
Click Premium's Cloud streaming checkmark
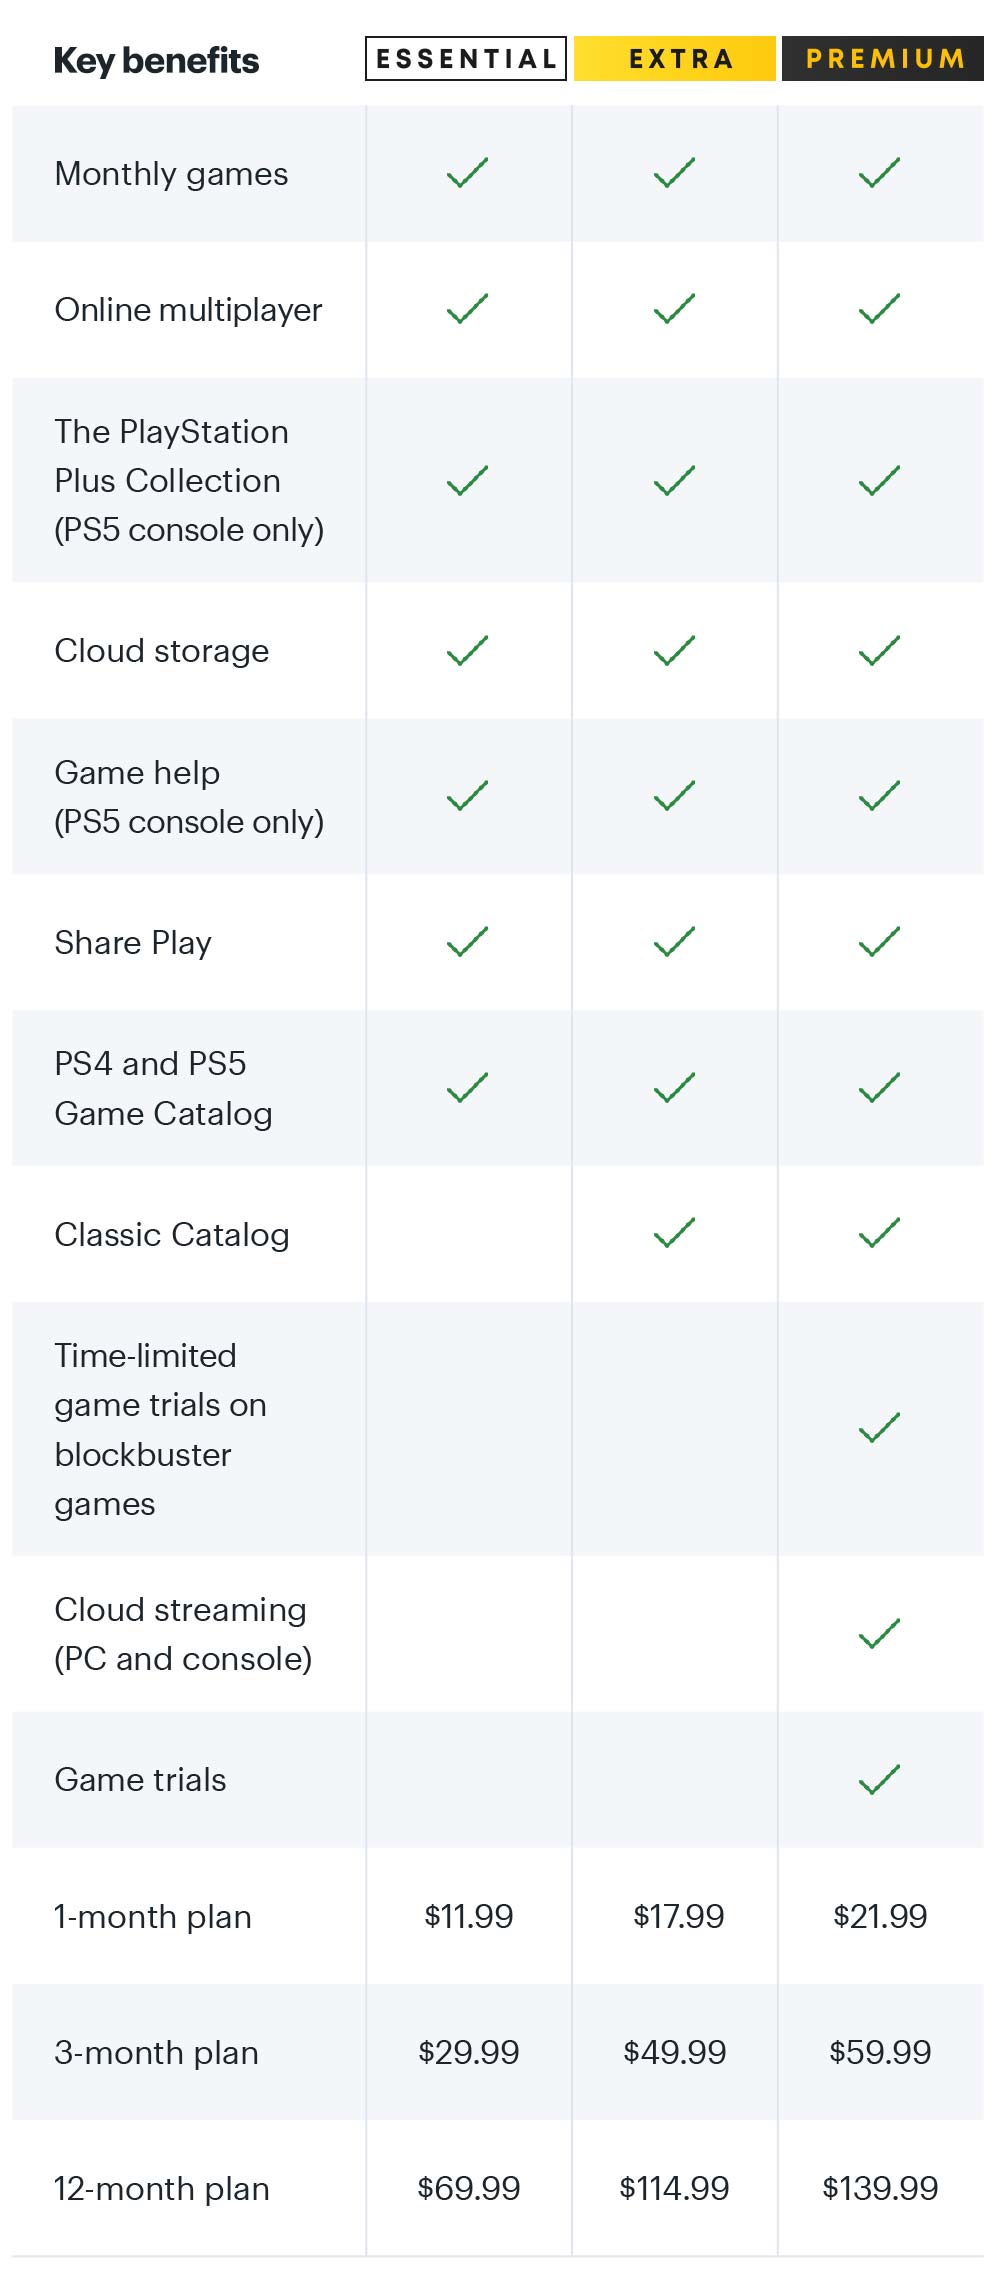(x=880, y=1633)
